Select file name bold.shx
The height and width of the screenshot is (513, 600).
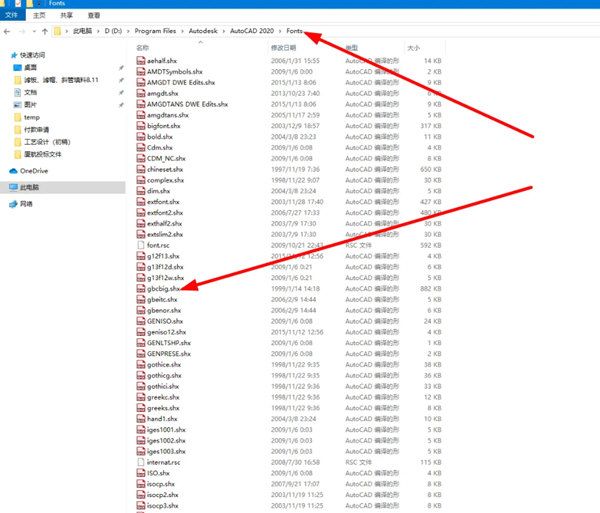160,137
